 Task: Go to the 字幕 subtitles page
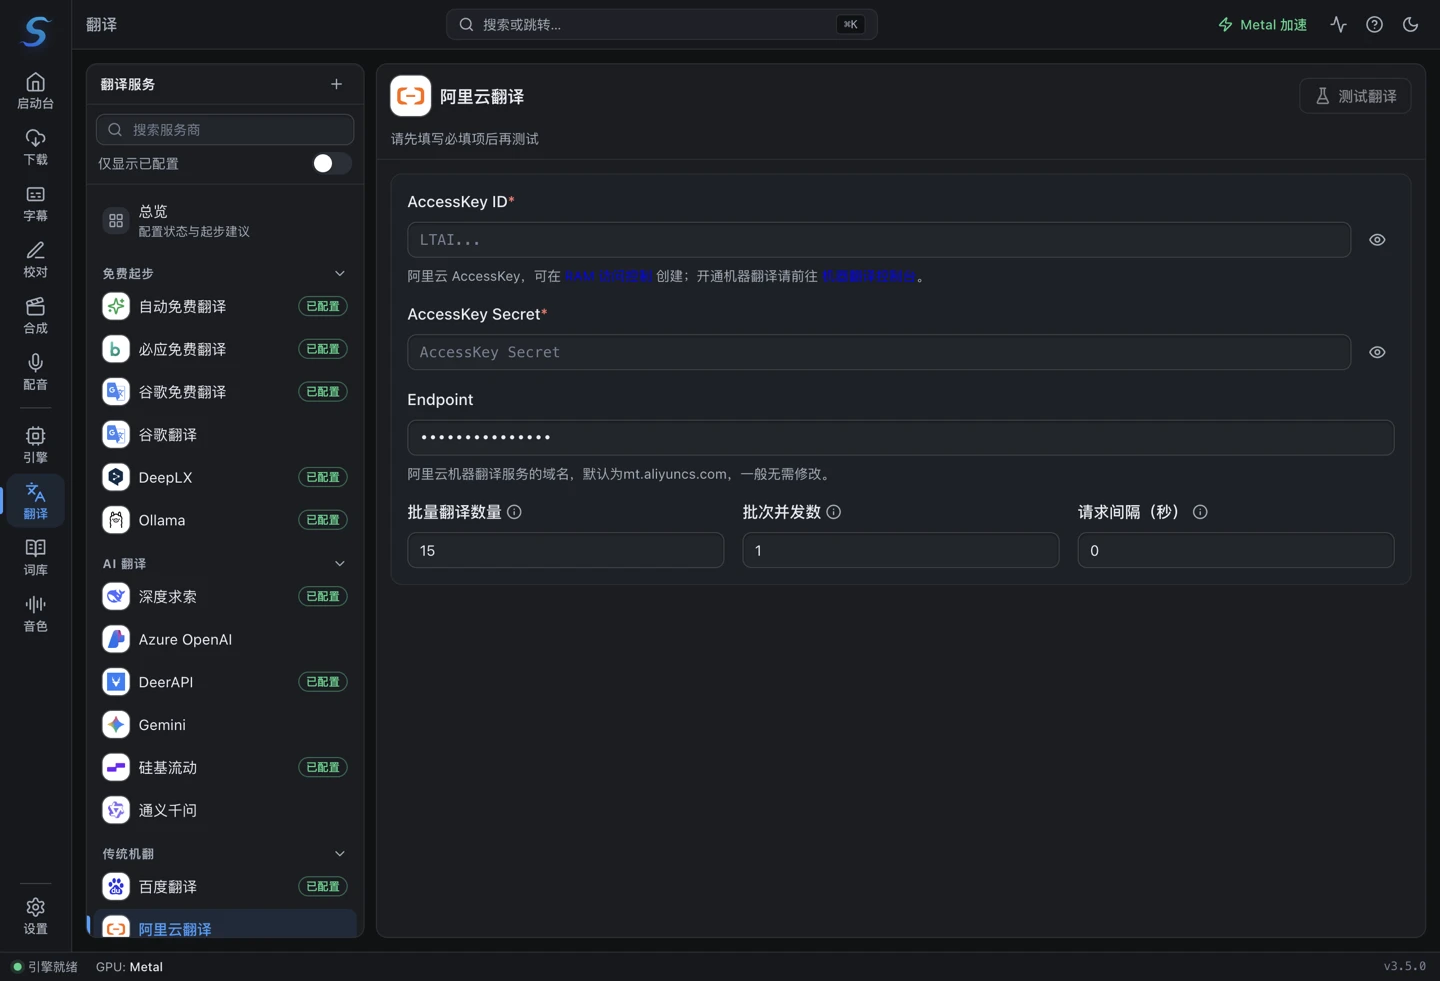click(x=36, y=203)
